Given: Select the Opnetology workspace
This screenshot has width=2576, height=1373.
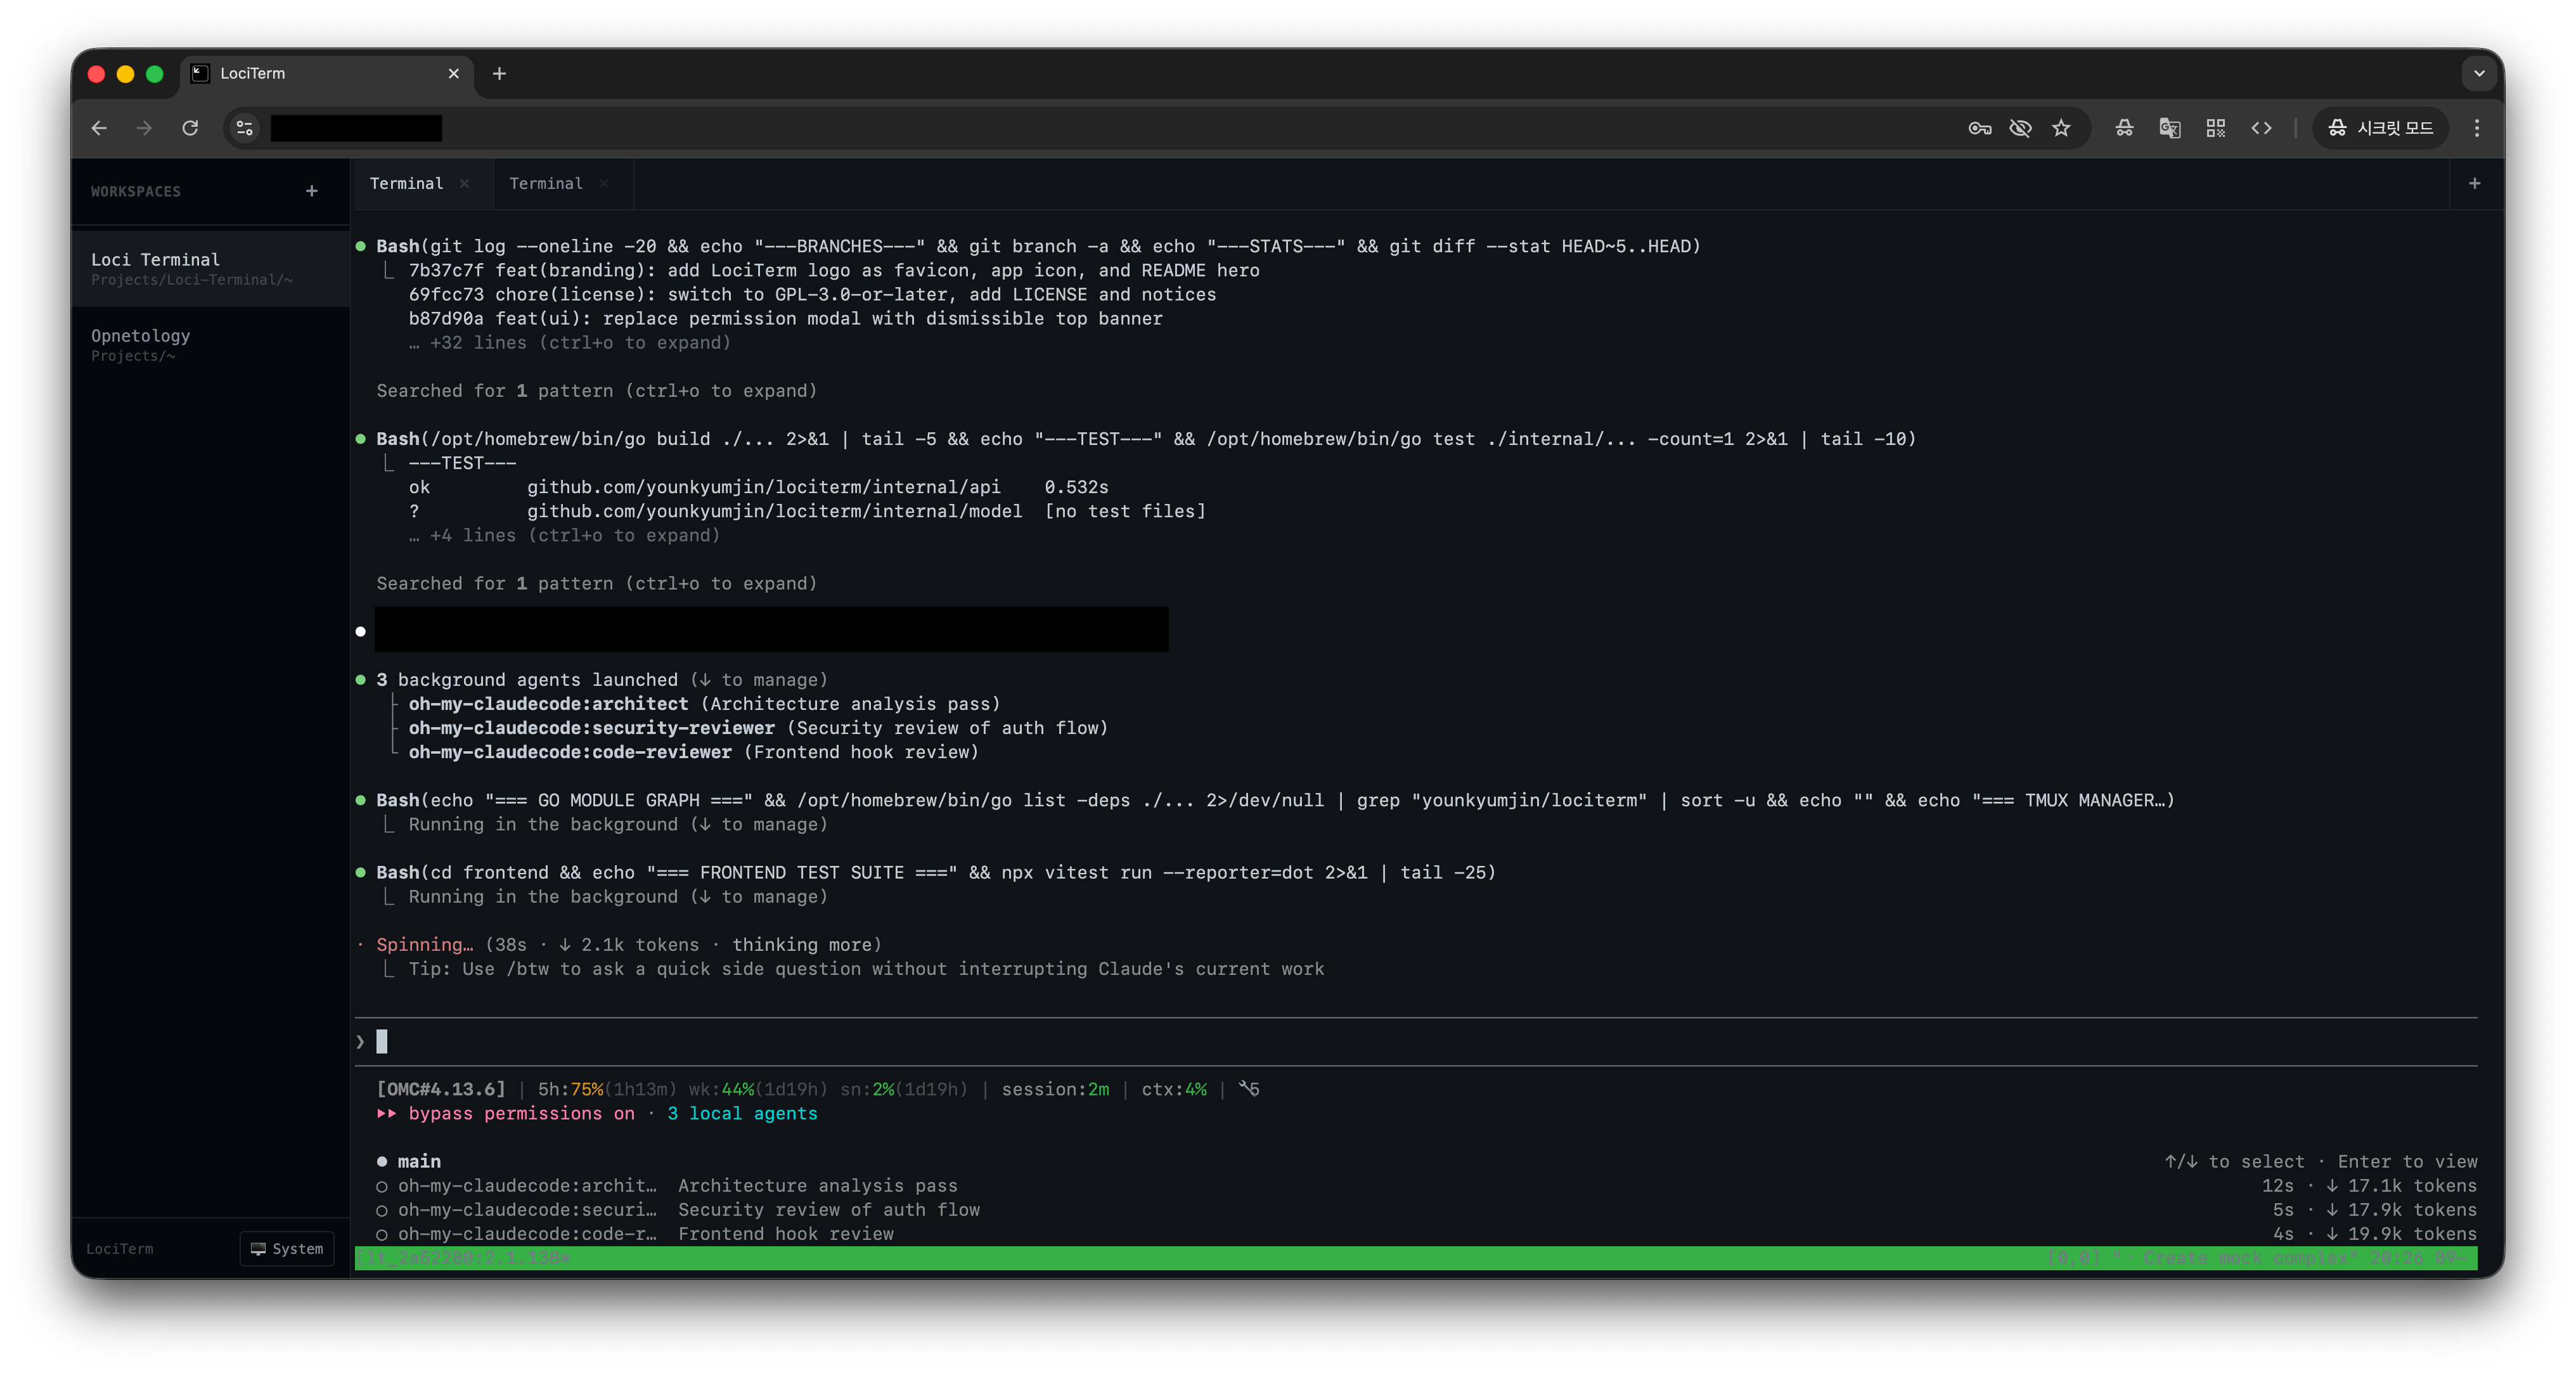Looking at the screenshot, I should pyautogui.click(x=211, y=344).
